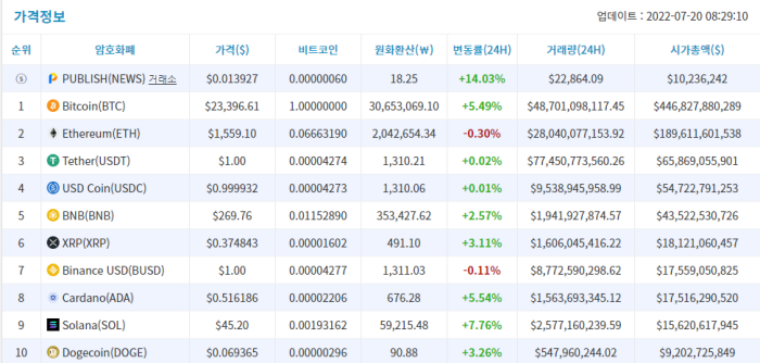Viewport: 760px width, 363px height.
Task: Click the Dogecoin logo icon
Action: click(53, 352)
